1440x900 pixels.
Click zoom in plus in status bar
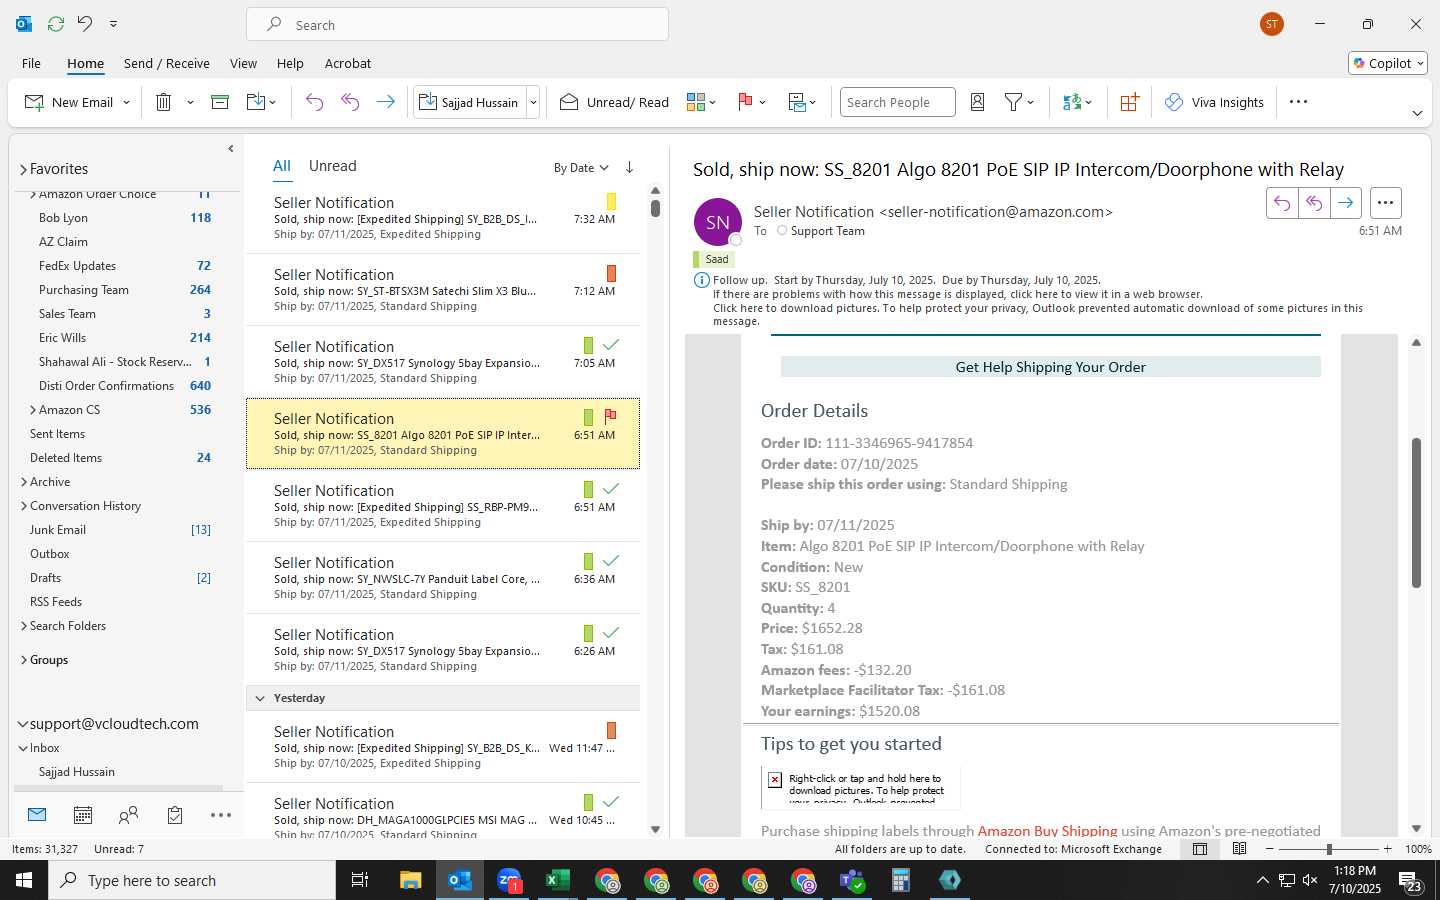1387,849
